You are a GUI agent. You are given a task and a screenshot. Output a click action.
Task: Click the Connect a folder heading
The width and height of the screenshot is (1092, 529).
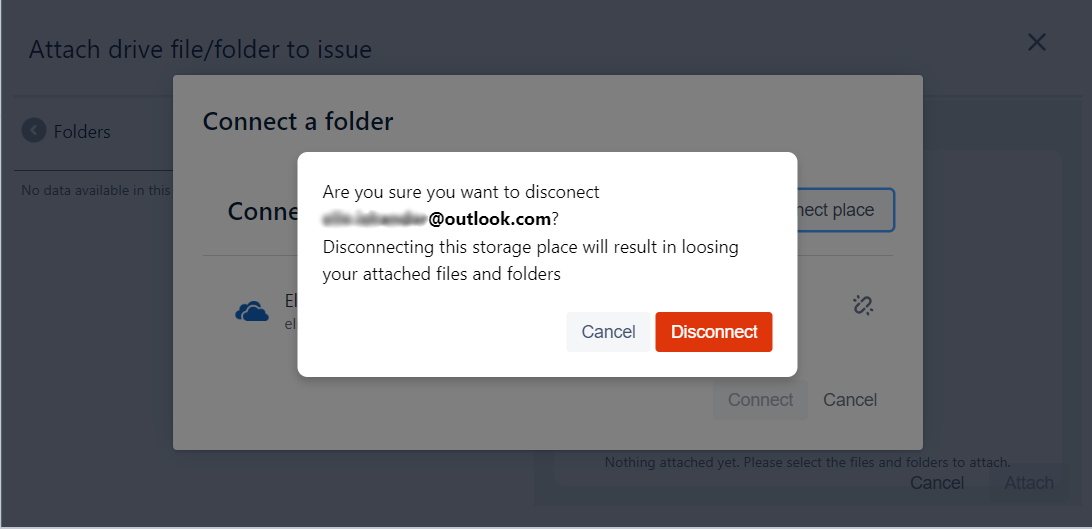point(298,122)
